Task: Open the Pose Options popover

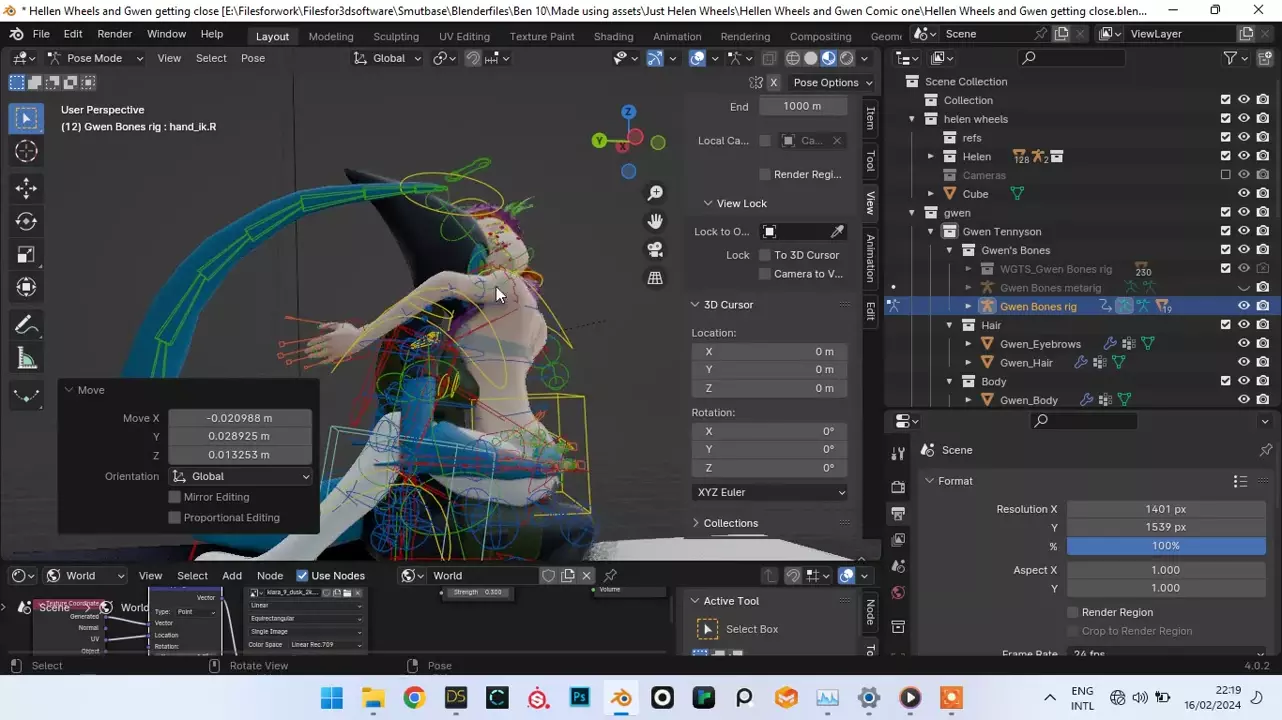Action: tap(832, 82)
